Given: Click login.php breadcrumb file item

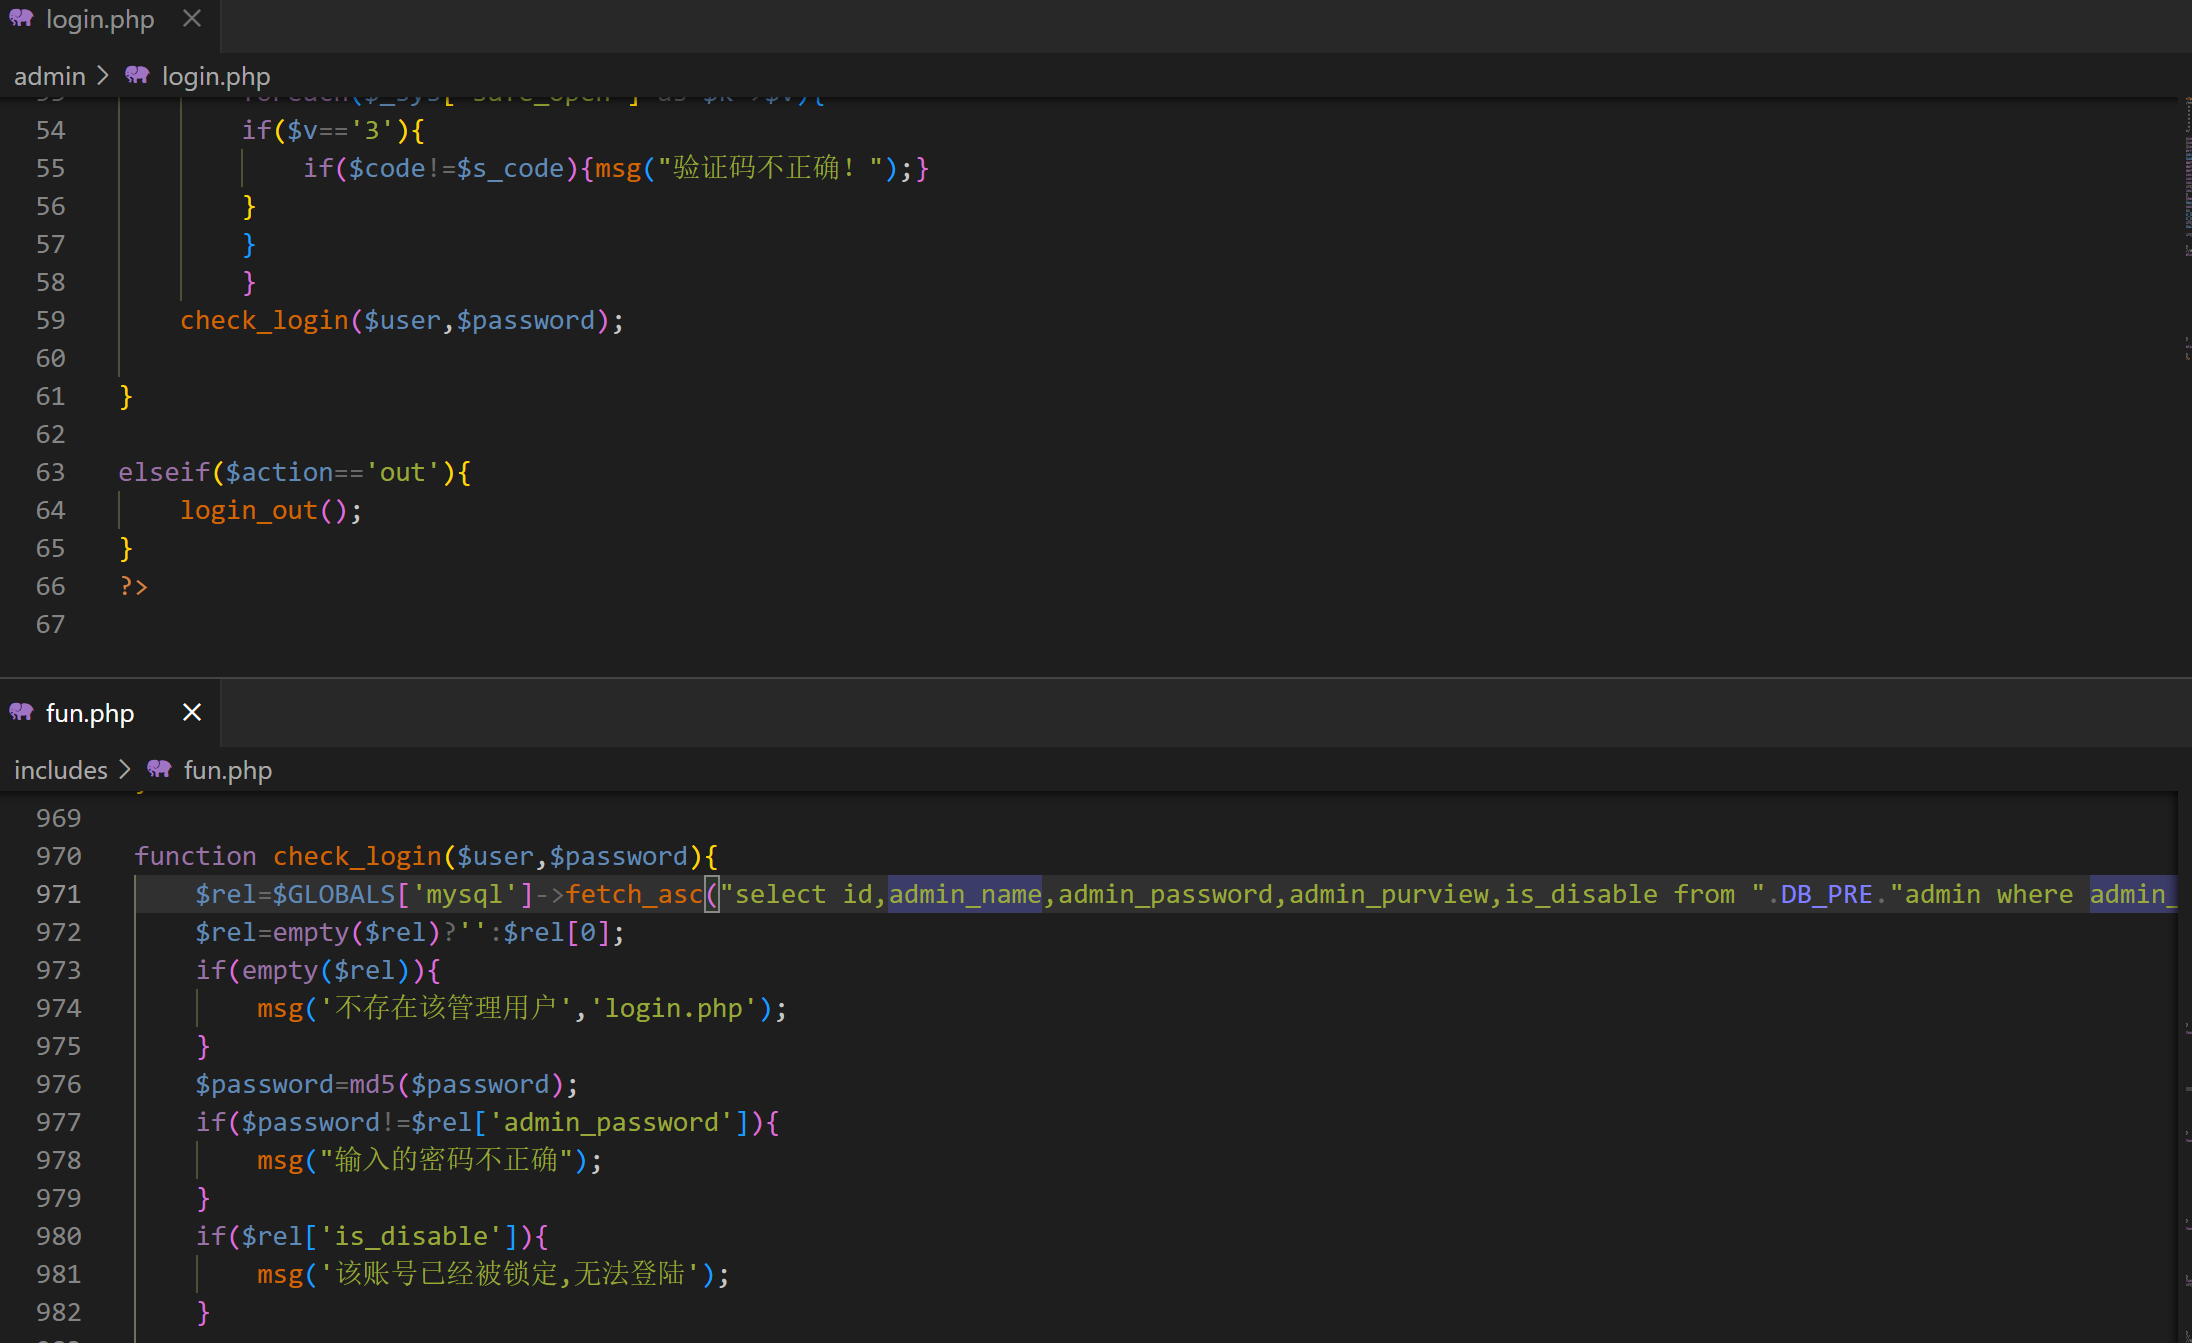Looking at the screenshot, I should (216, 76).
